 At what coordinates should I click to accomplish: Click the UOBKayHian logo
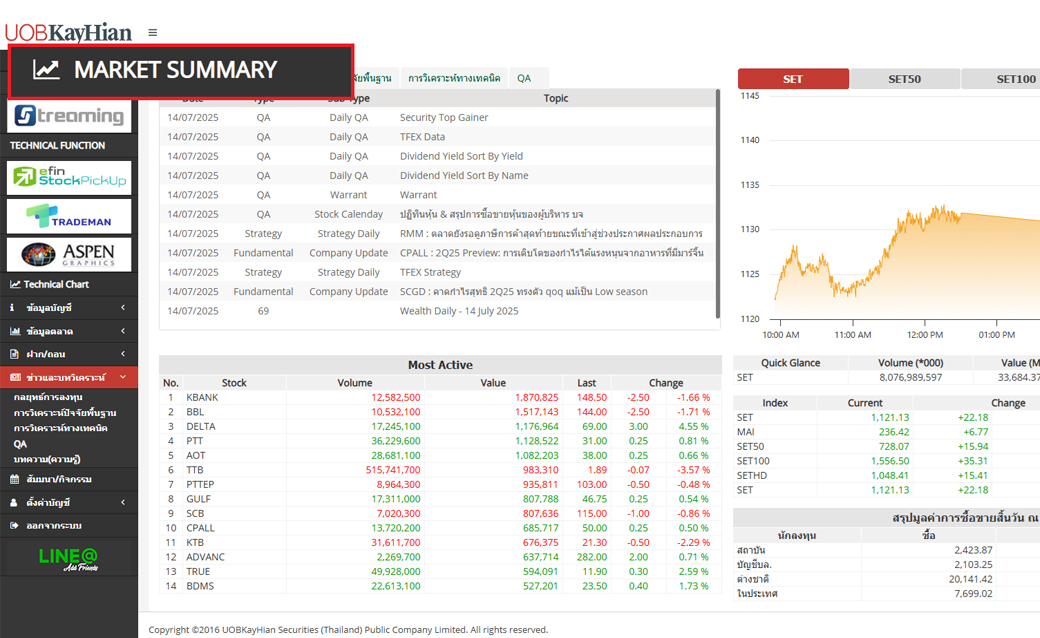[x=68, y=32]
